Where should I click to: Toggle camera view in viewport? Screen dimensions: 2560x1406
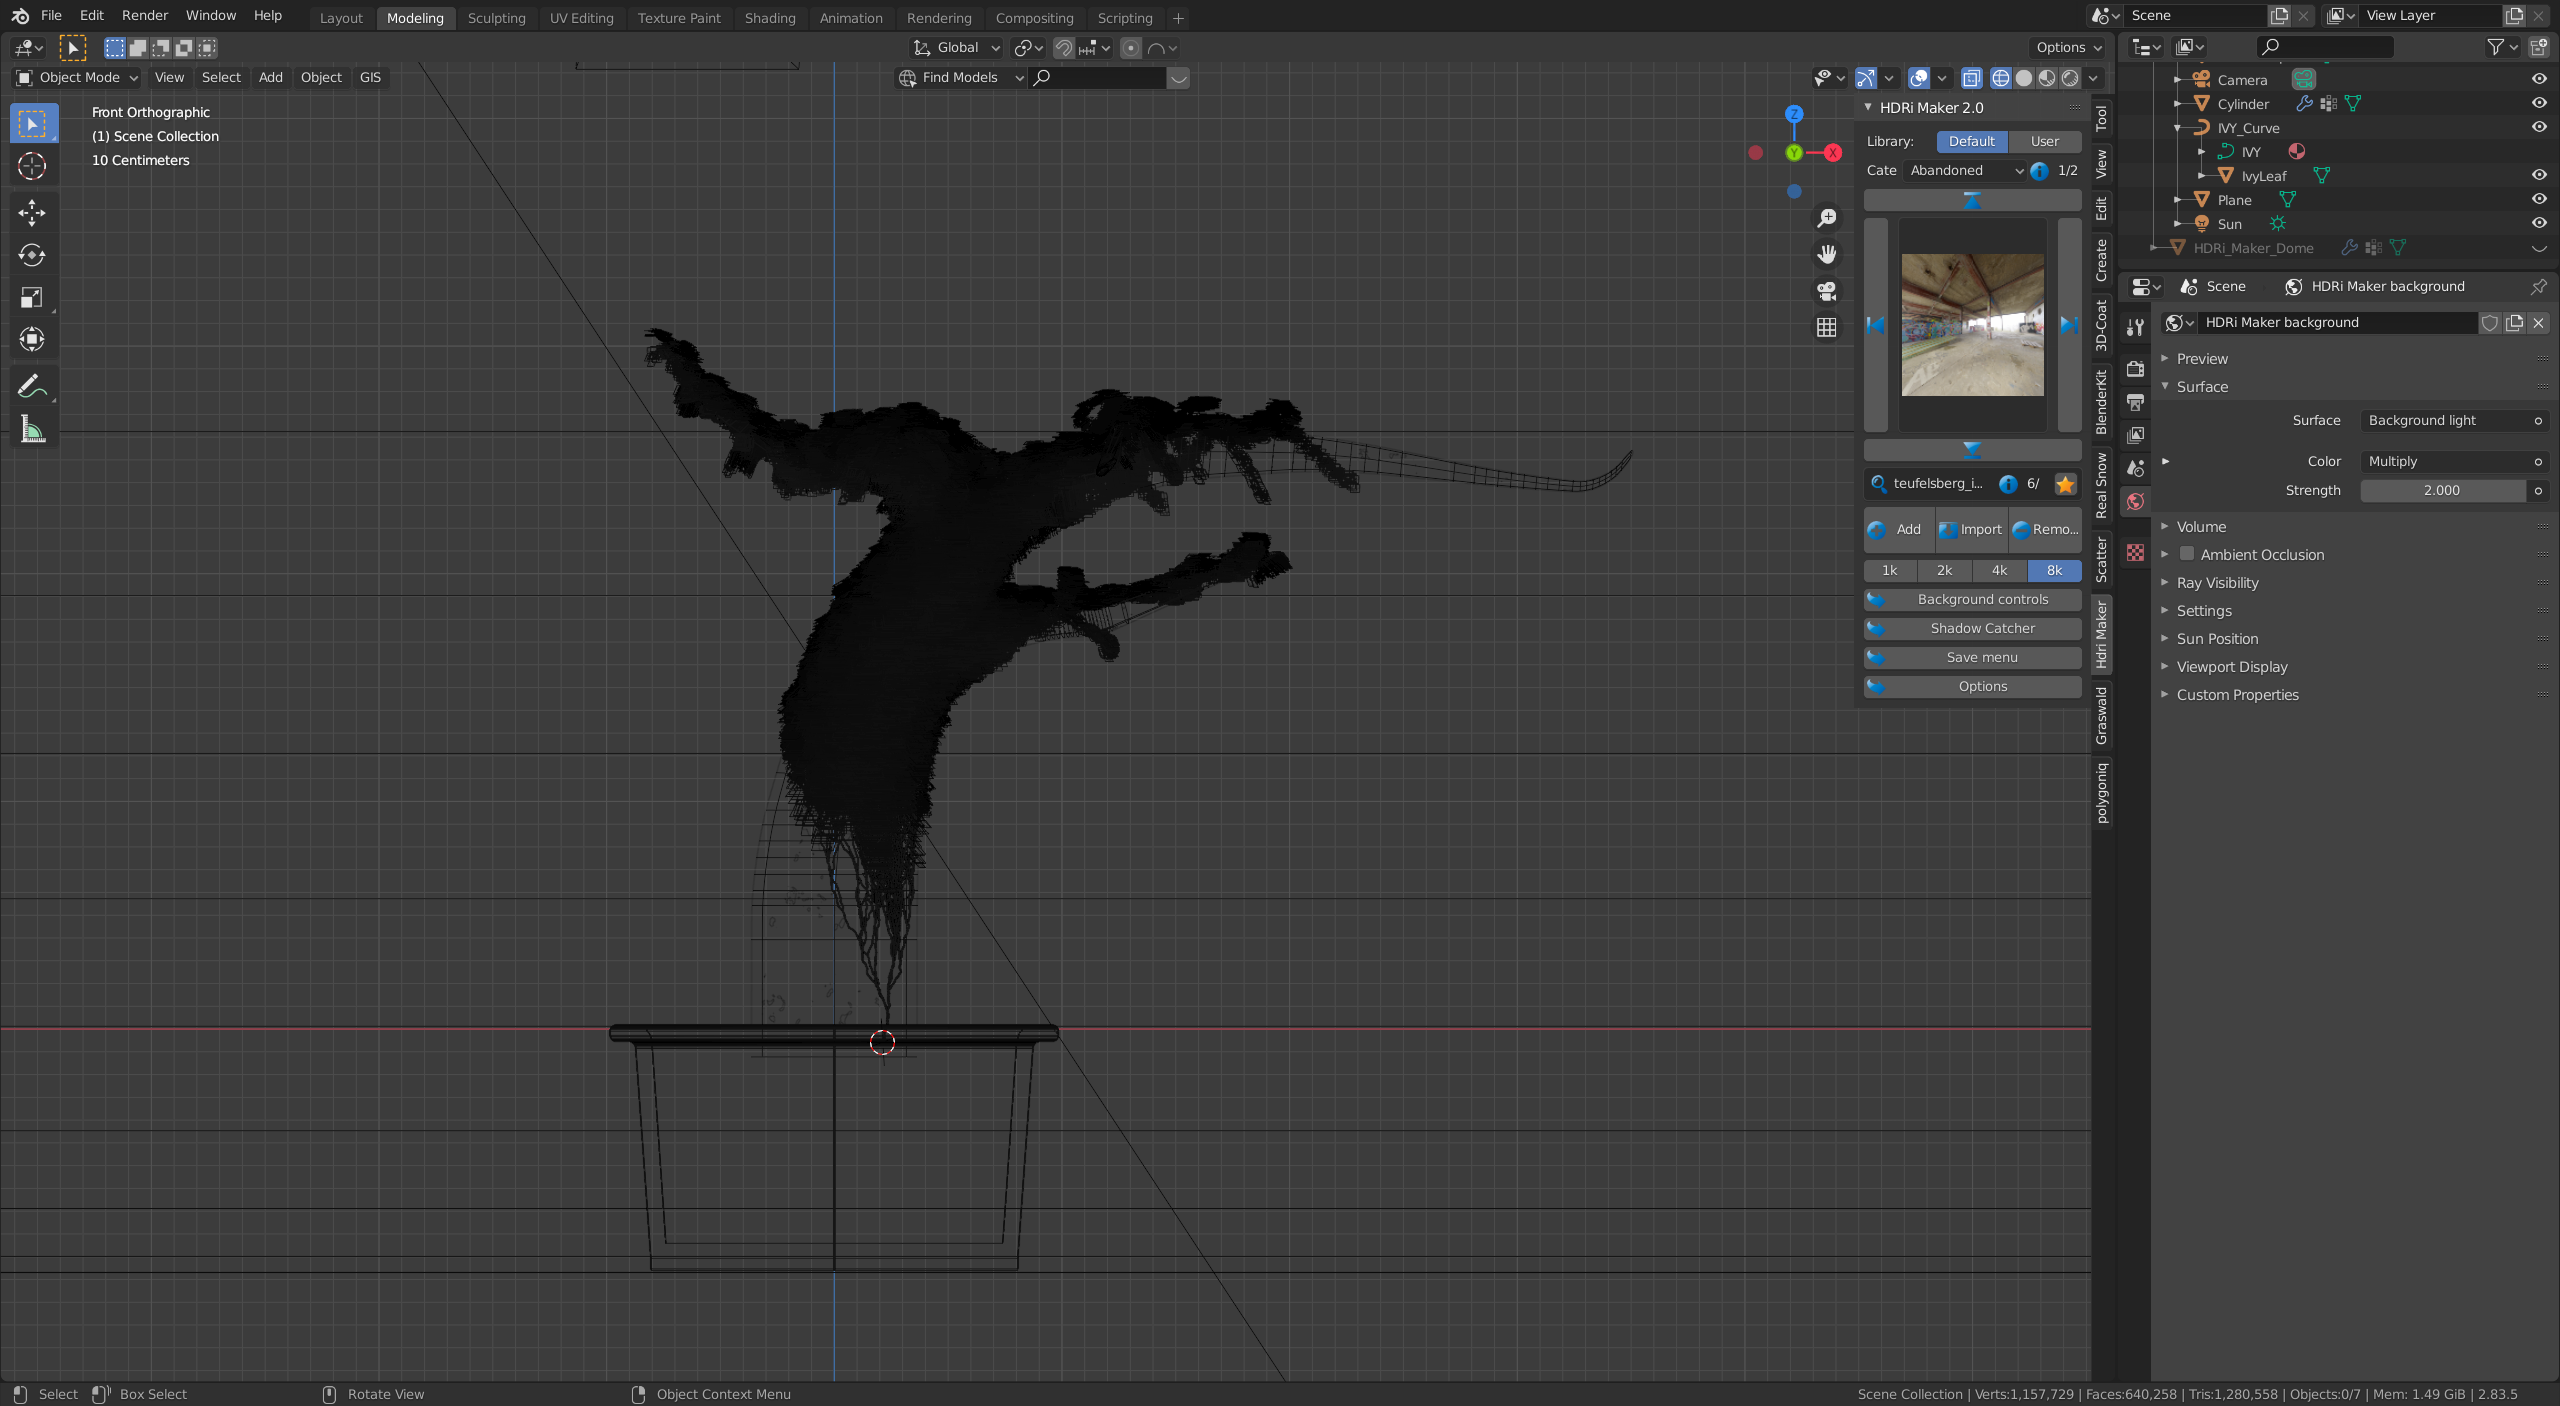point(1827,291)
